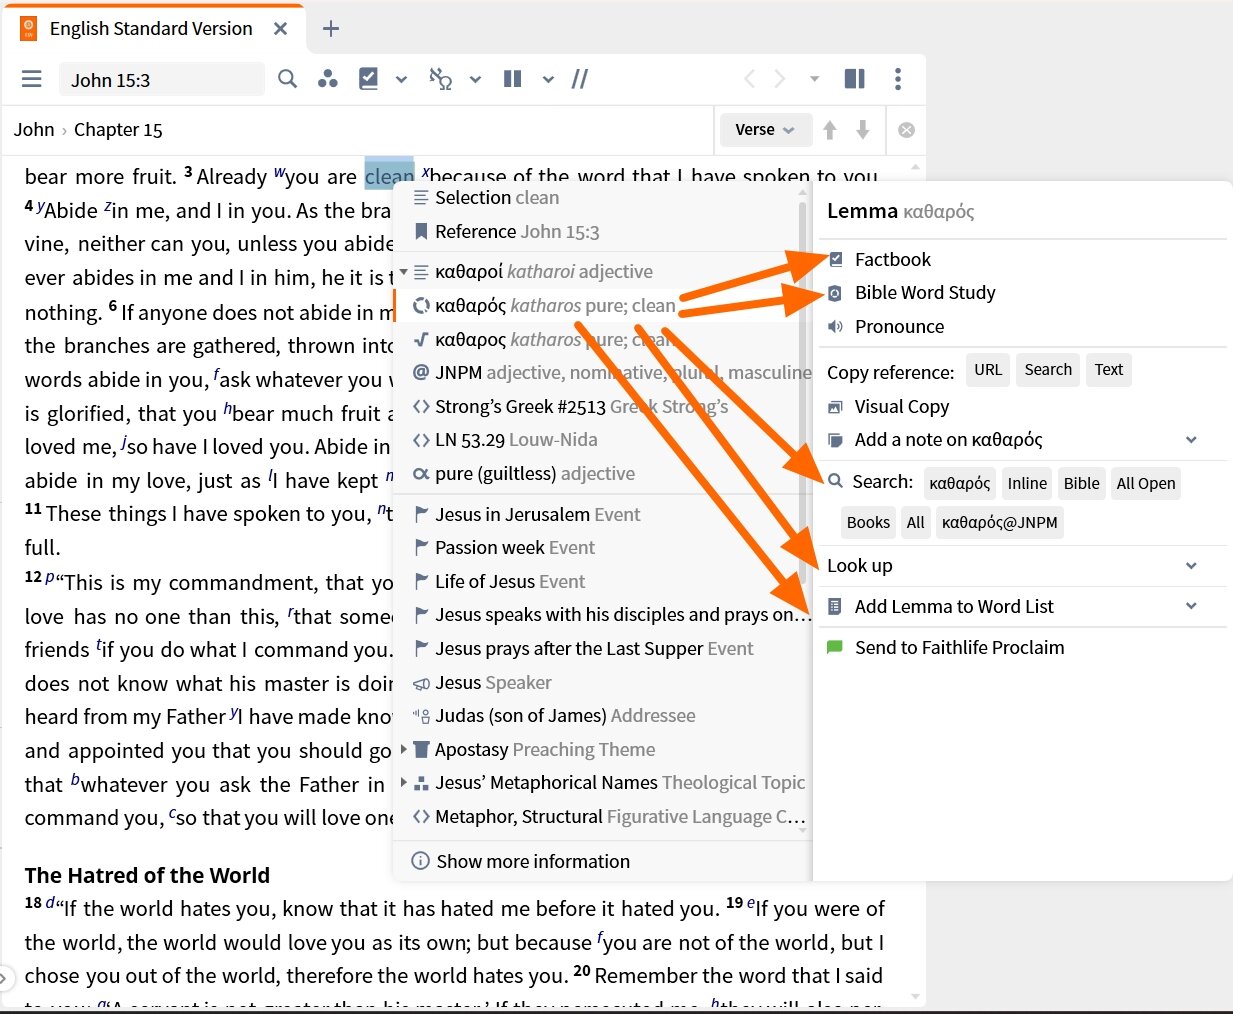Expand the Factbook toolbar dropdown arrow

(x=401, y=79)
